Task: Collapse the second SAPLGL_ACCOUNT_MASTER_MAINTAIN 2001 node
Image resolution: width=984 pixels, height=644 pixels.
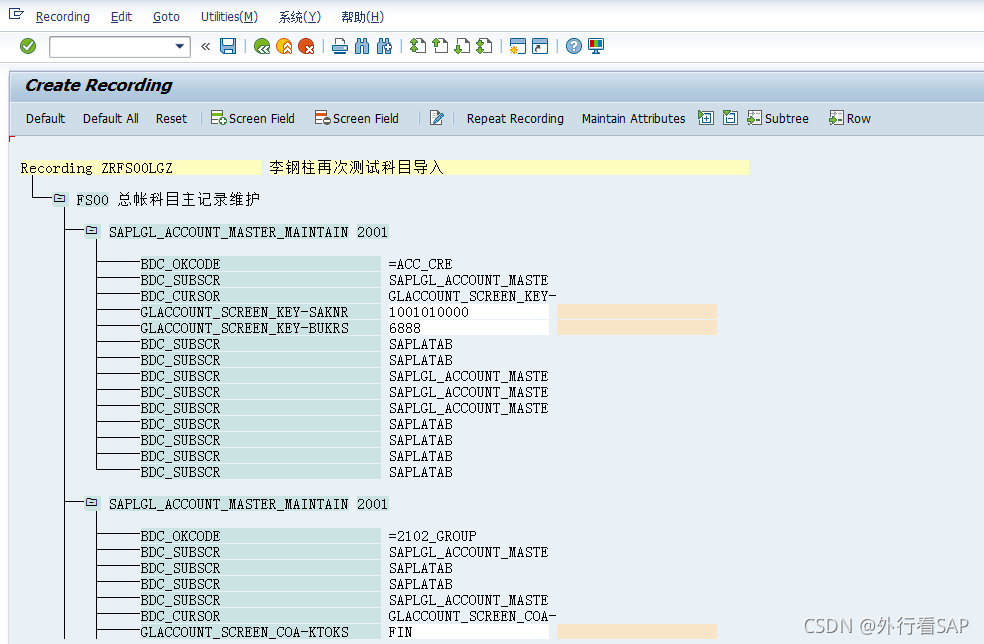Action: (92, 502)
